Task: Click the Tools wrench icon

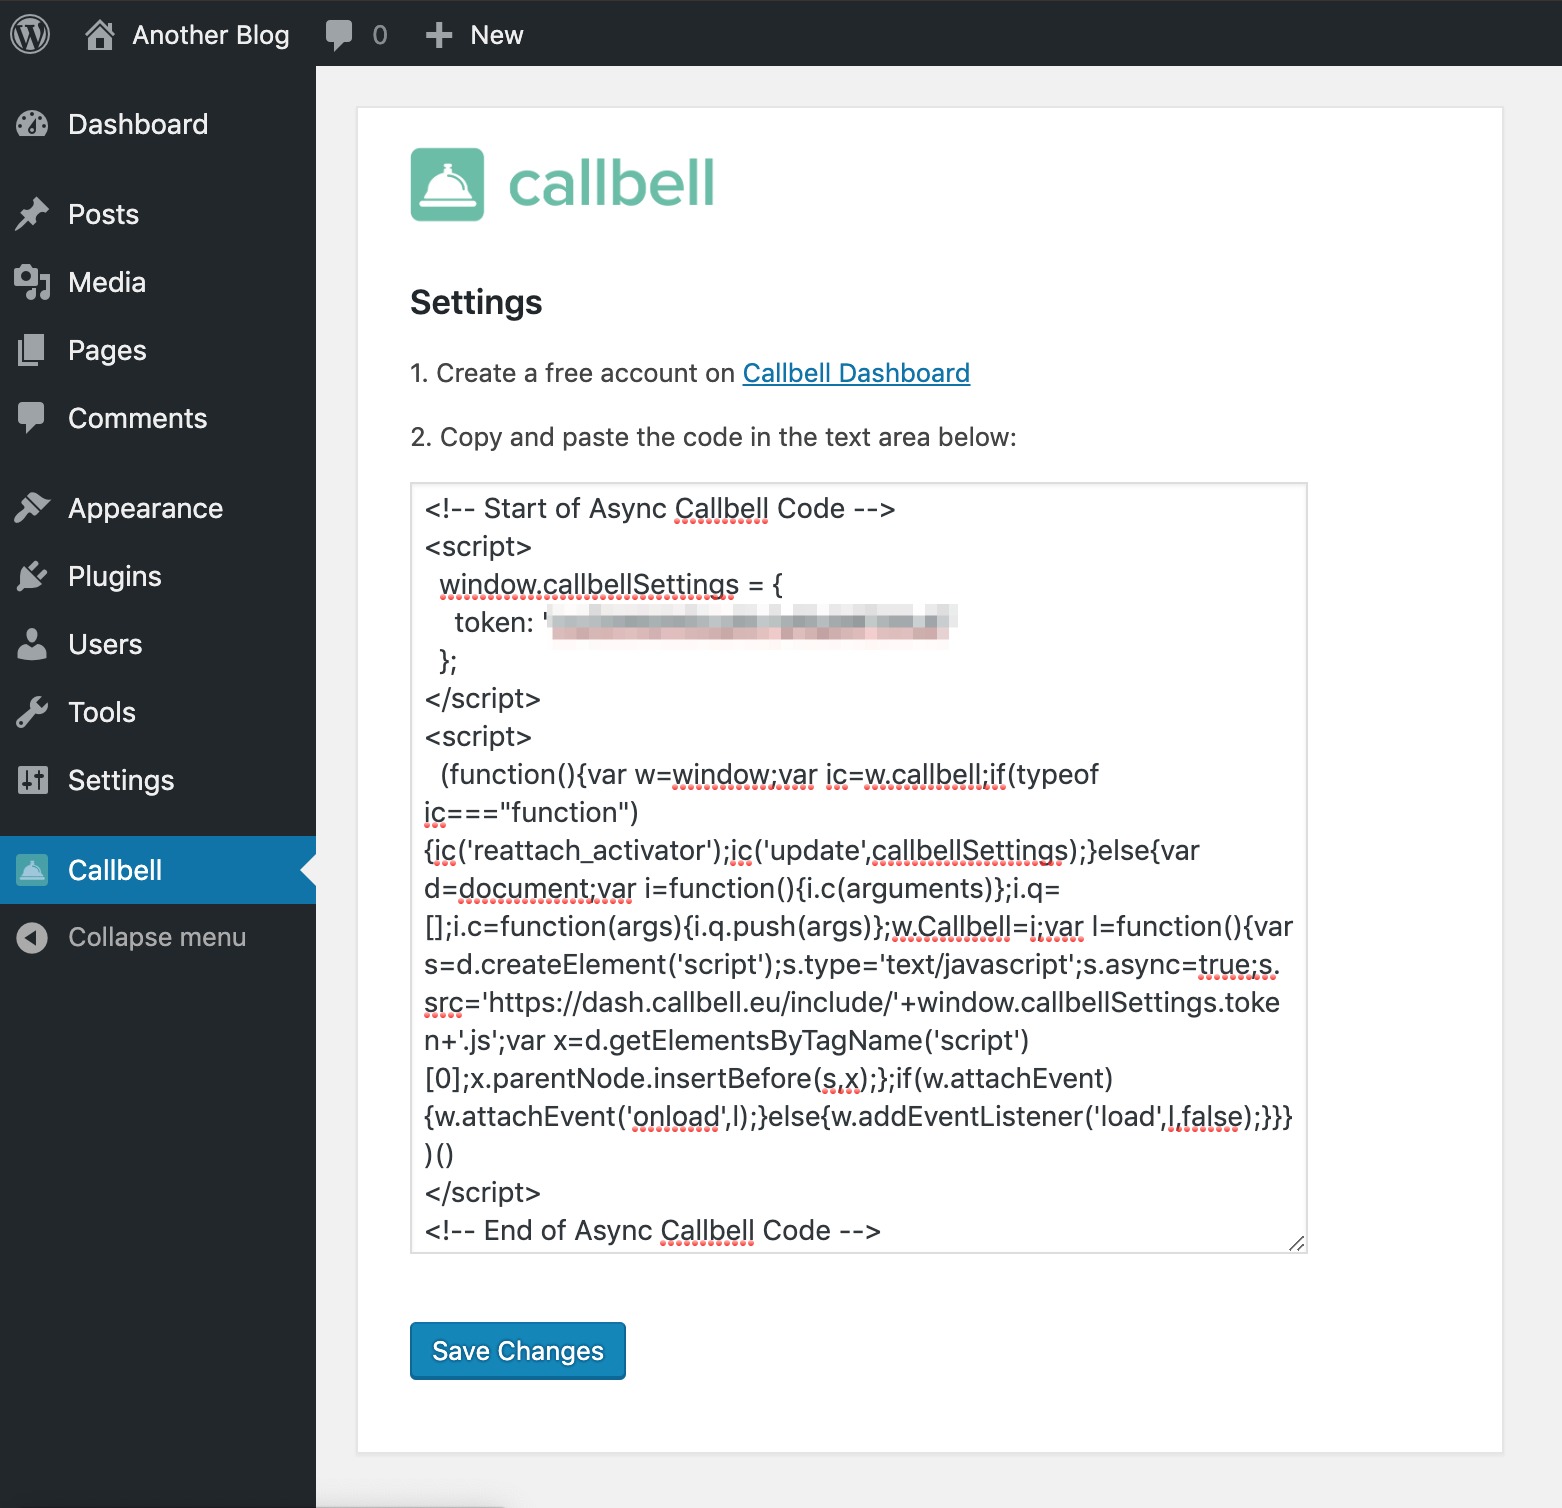Action: coord(32,712)
